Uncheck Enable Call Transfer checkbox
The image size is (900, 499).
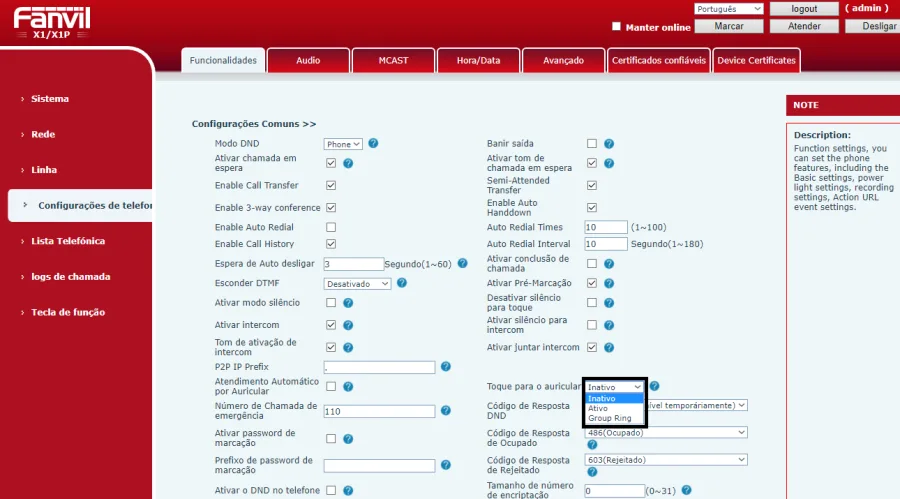tap(331, 185)
